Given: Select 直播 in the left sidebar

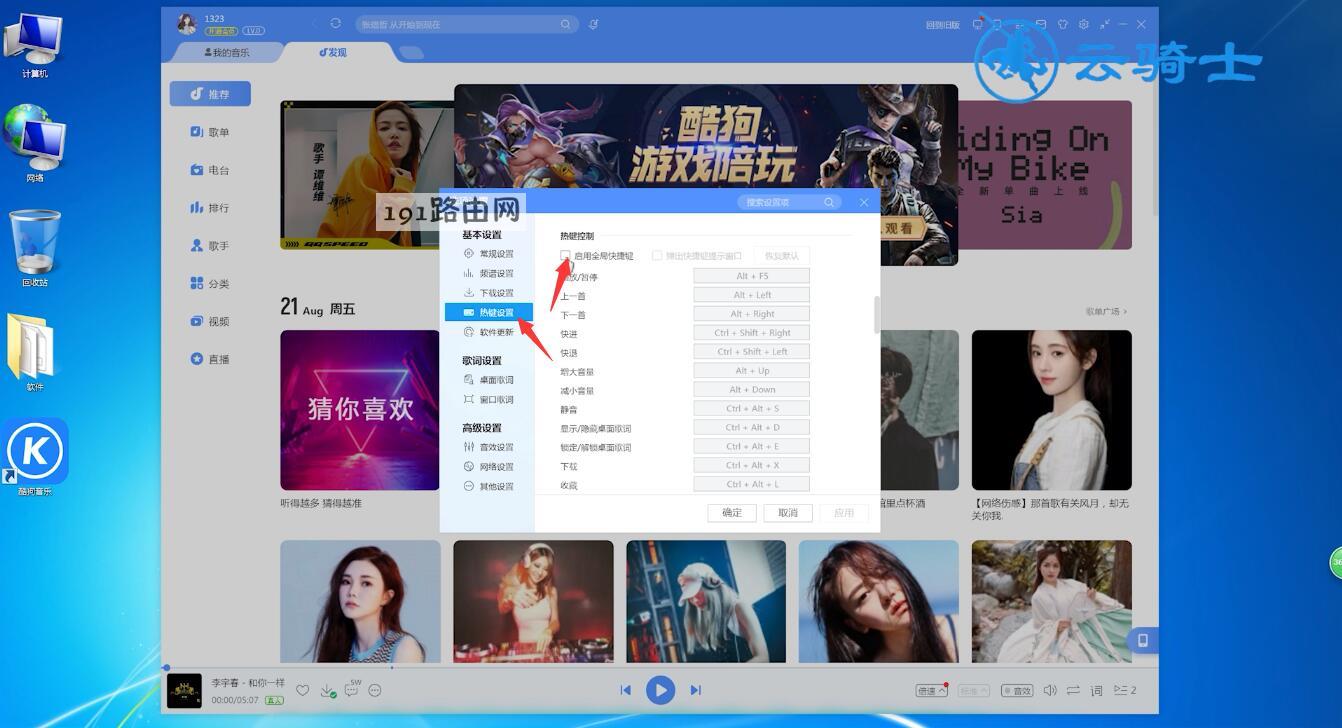Looking at the screenshot, I should coord(210,359).
